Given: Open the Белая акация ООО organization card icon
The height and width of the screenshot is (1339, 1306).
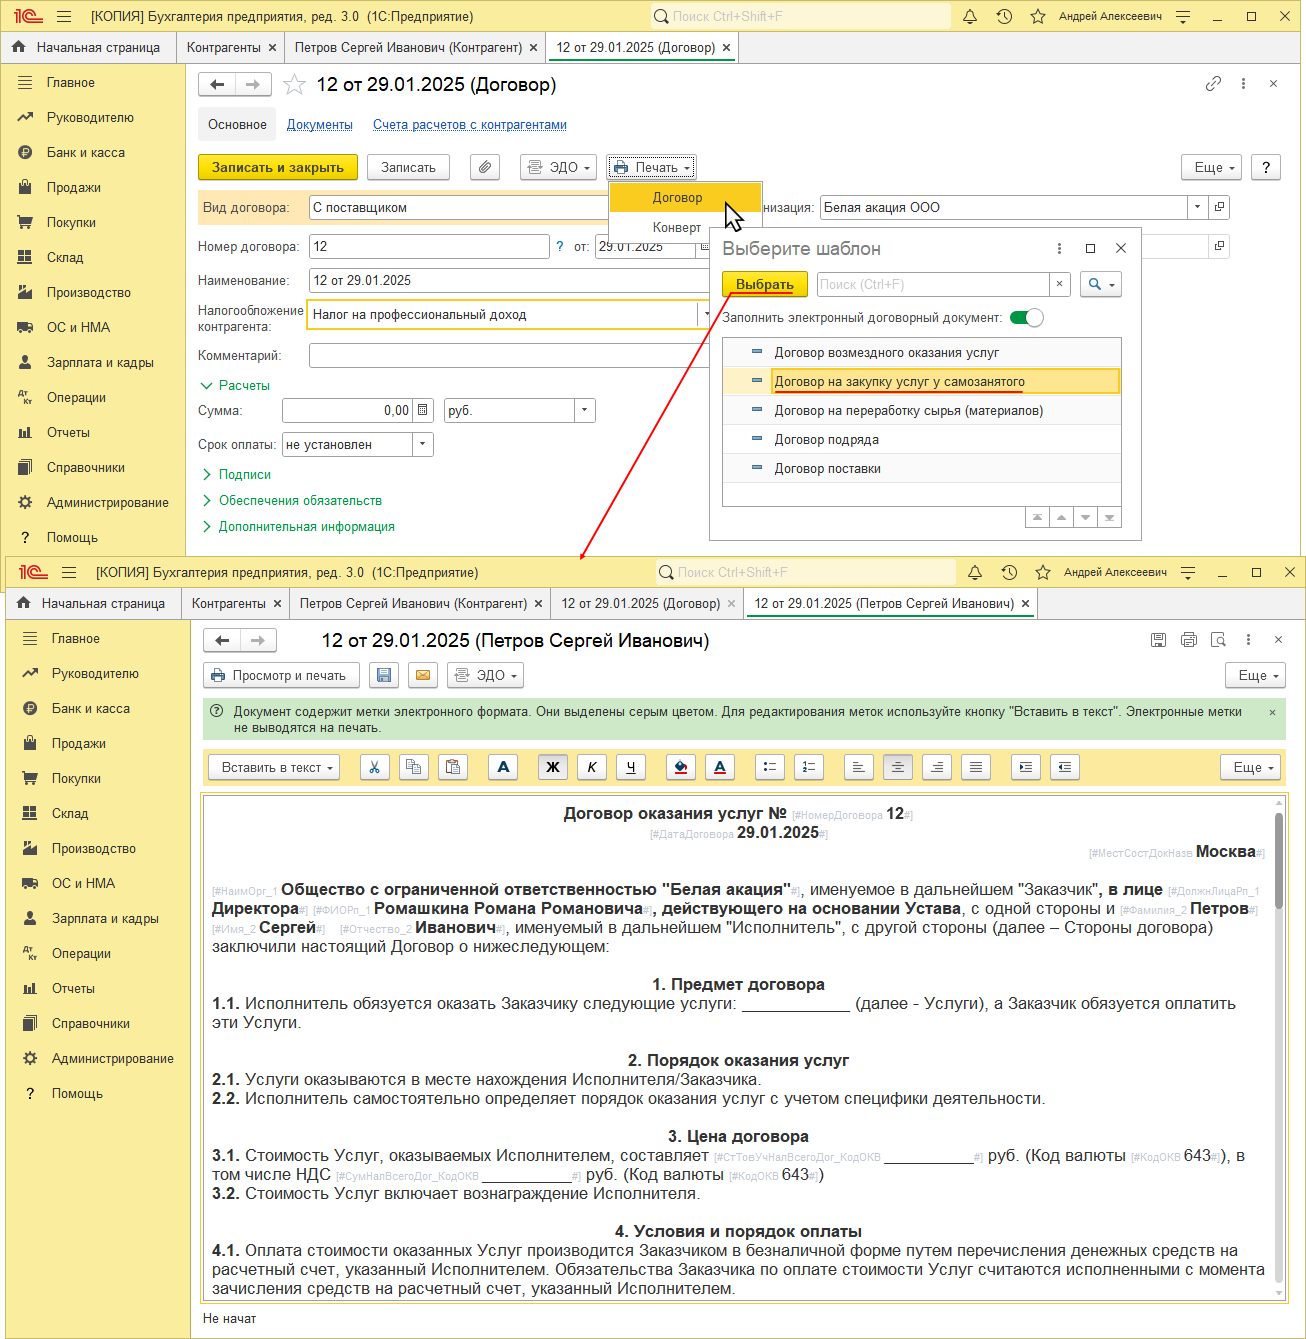Looking at the screenshot, I should tap(1219, 207).
